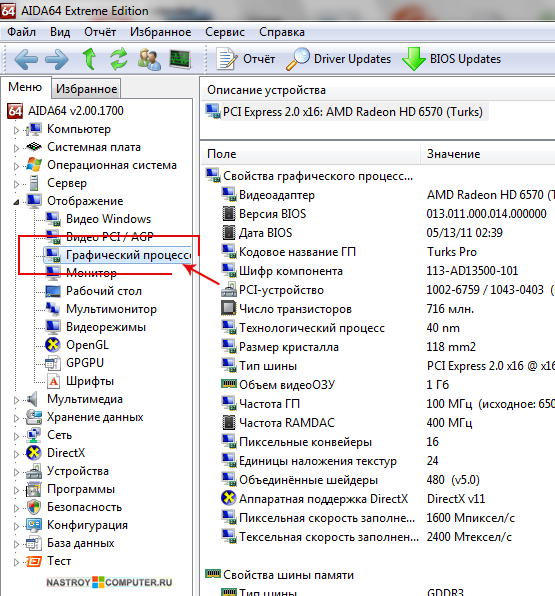Expand the Хранение данных node
Viewport: 555px width, 596px height.
tap(16, 418)
